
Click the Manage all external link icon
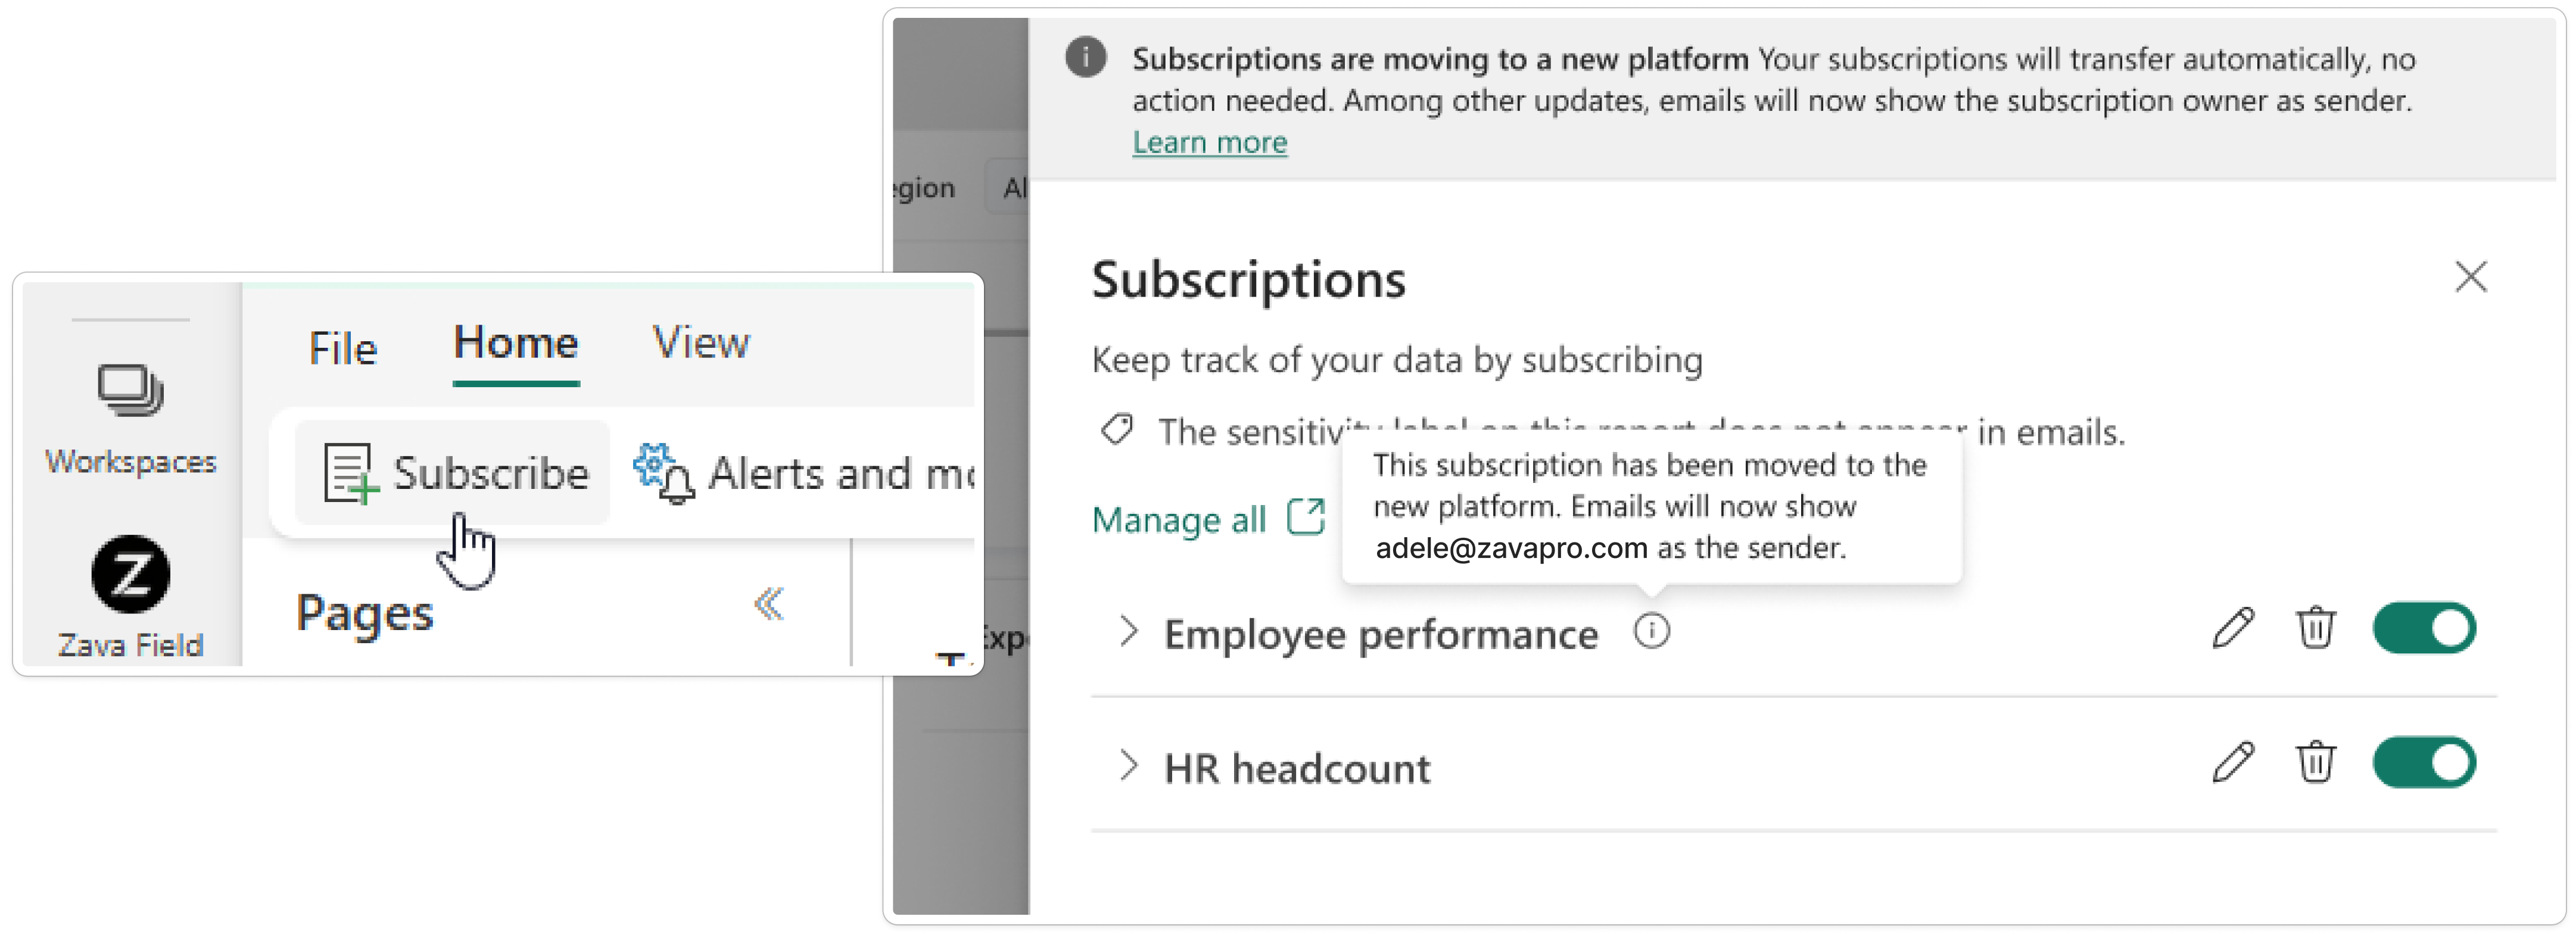click(1306, 517)
